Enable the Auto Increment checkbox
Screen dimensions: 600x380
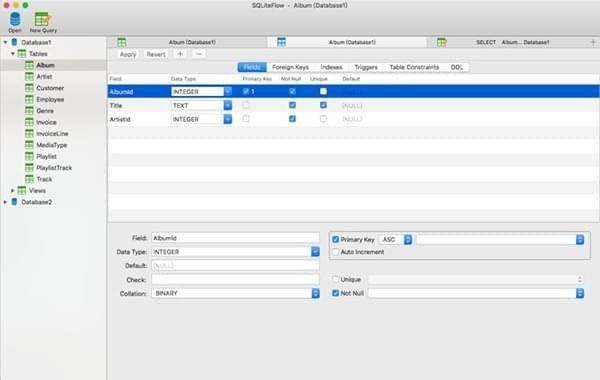click(x=336, y=252)
